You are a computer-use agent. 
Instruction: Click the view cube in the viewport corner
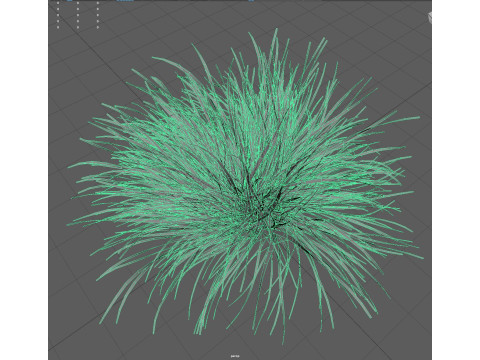[429, 17]
